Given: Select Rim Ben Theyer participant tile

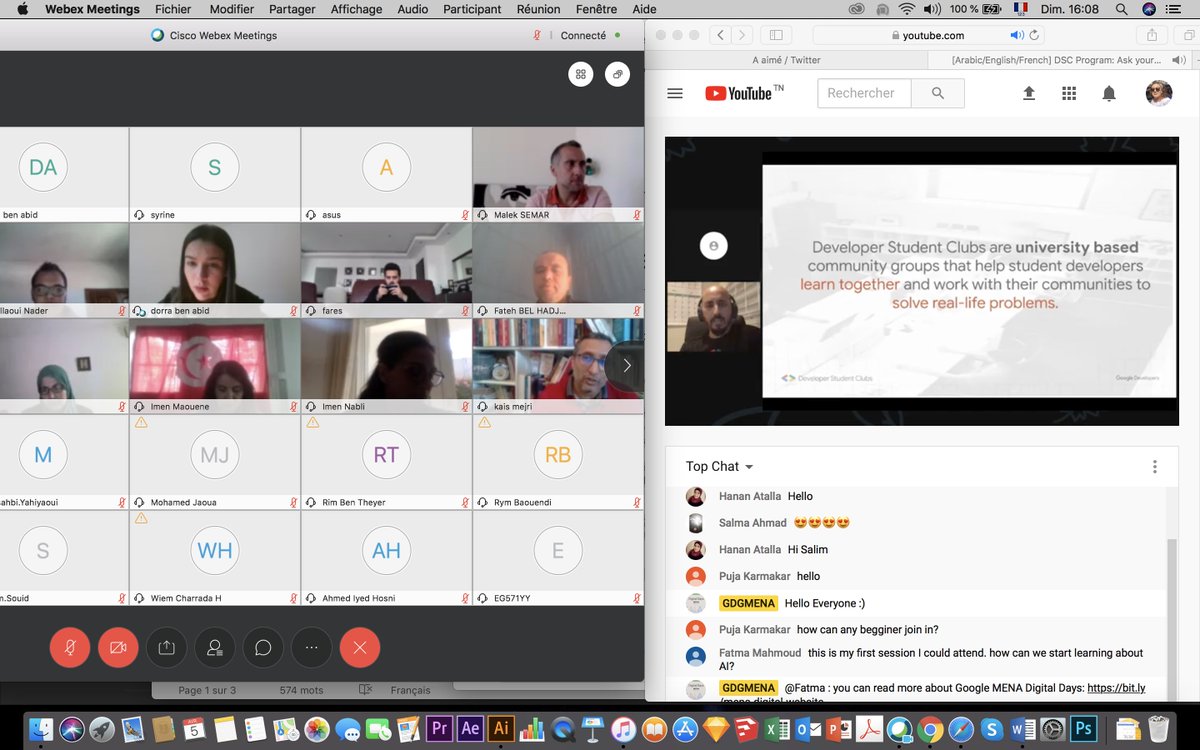Looking at the screenshot, I should click(x=386, y=462).
